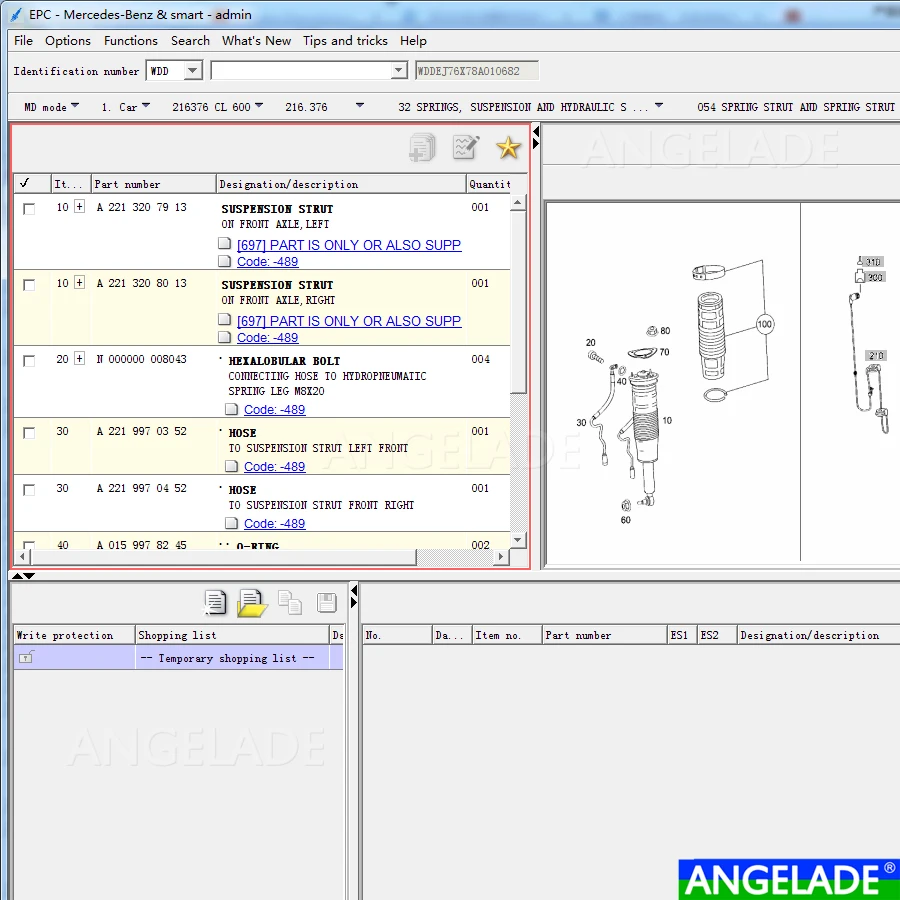Click the identification number input field
Image resolution: width=900 pixels, height=900 pixels.
[302, 71]
